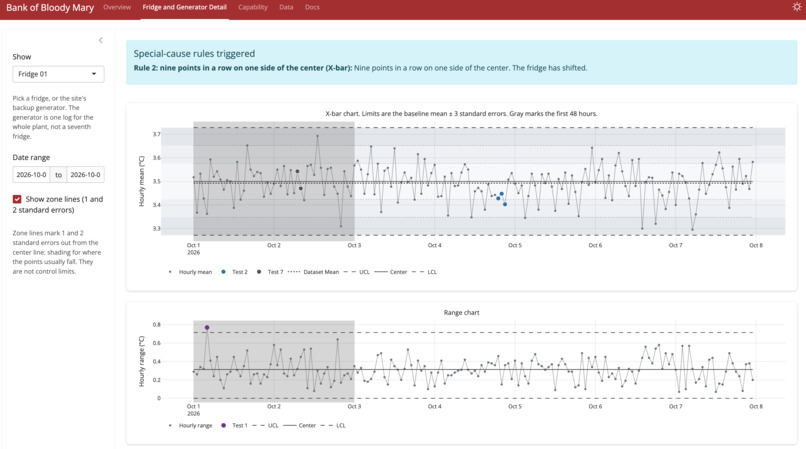806x449 pixels.
Task: Switch to the Capability tab
Action: pyautogui.click(x=253, y=7)
